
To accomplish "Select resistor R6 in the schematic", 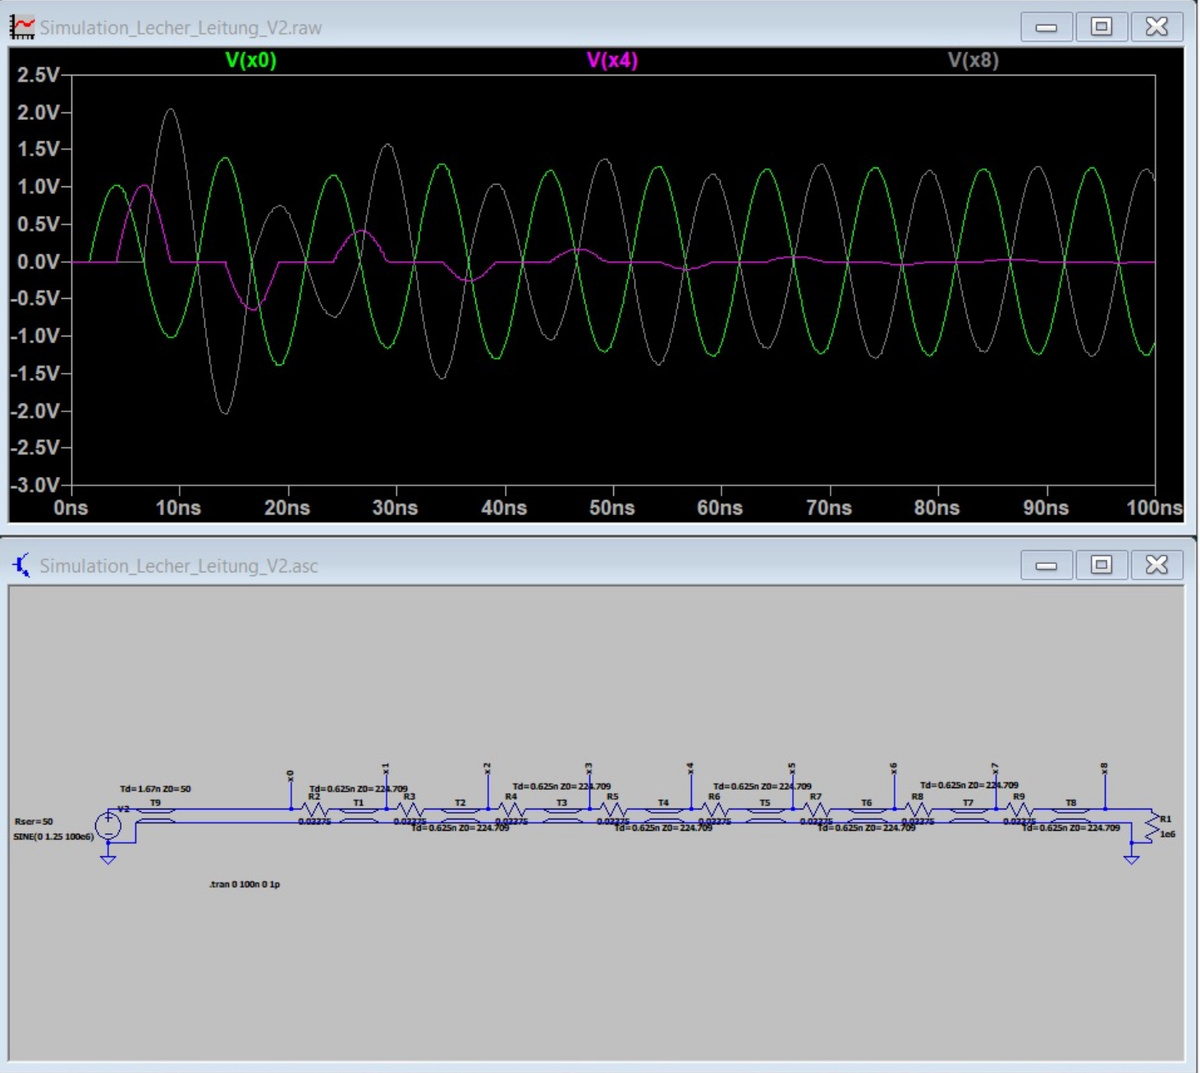I will (714, 809).
